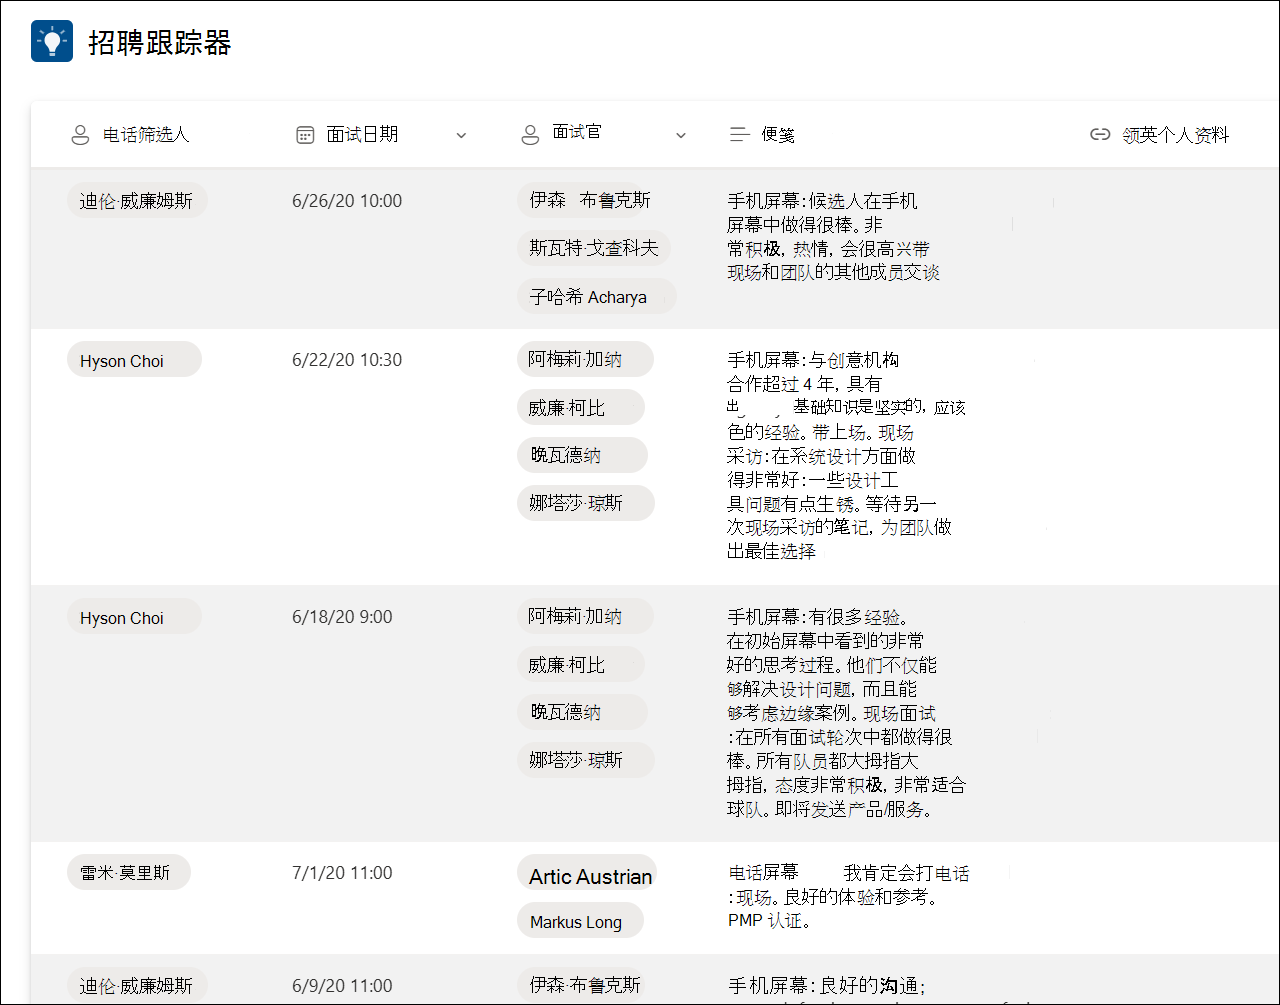Click the person icon beside 电话筛选人
This screenshot has height=1005, width=1280.
pos(80,135)
